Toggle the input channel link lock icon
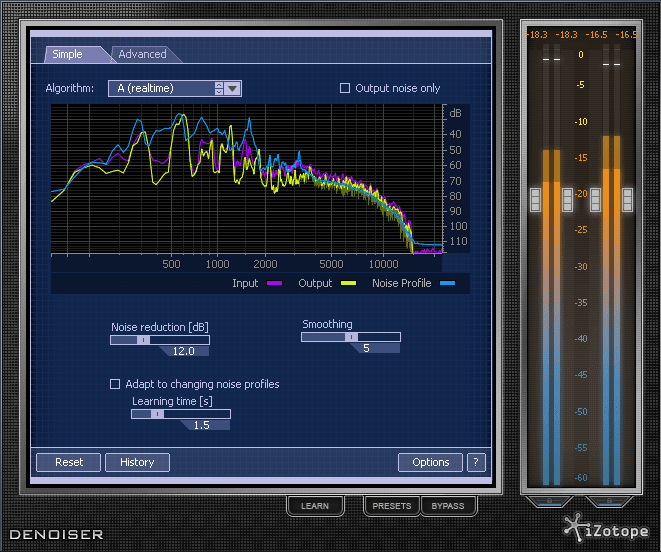661x552 pixels. click(549, 501)
